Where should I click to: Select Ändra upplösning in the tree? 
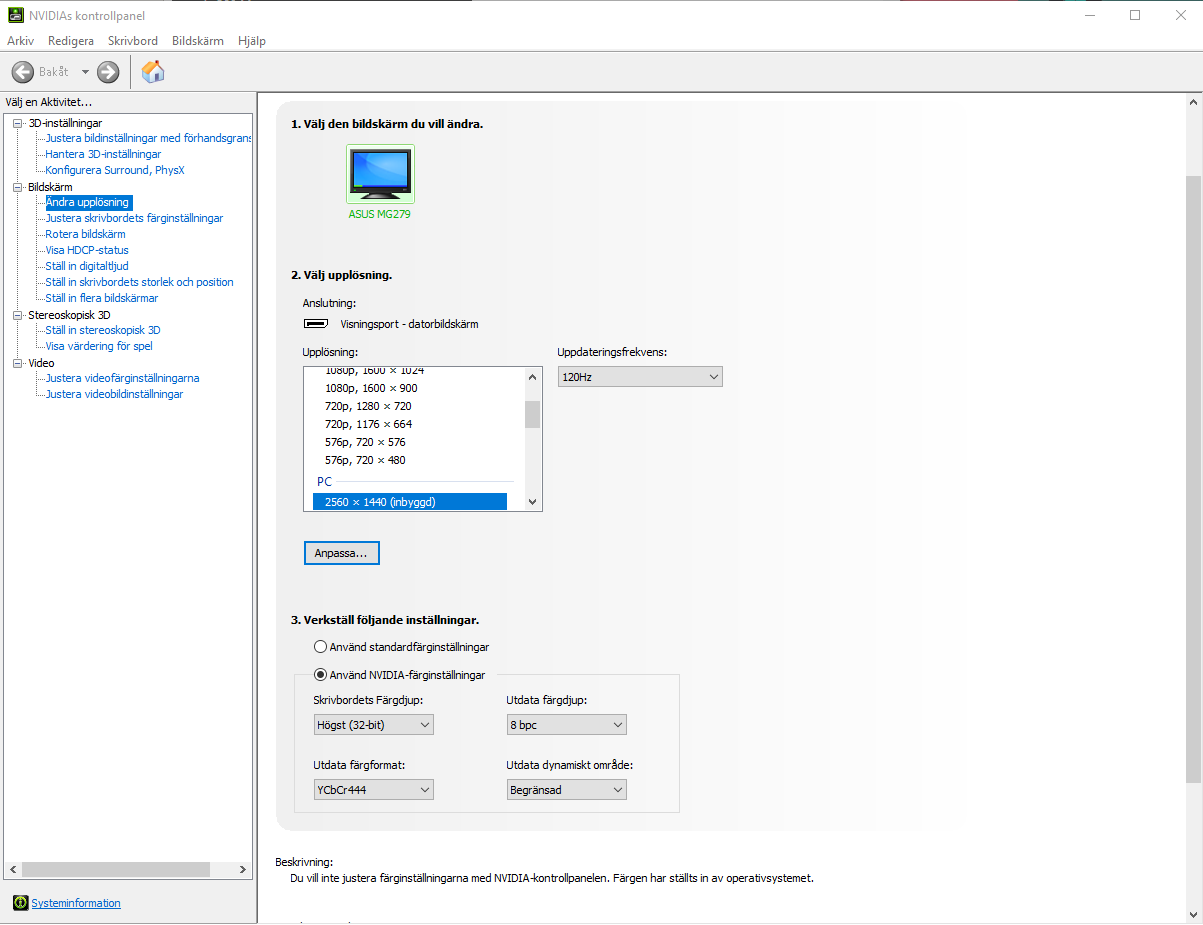coord(88,202)
